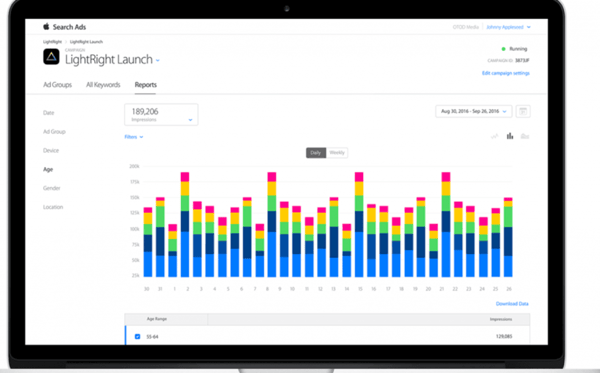Switch chart to Weekly view
The image size is (600, 373).
[337, 153]
